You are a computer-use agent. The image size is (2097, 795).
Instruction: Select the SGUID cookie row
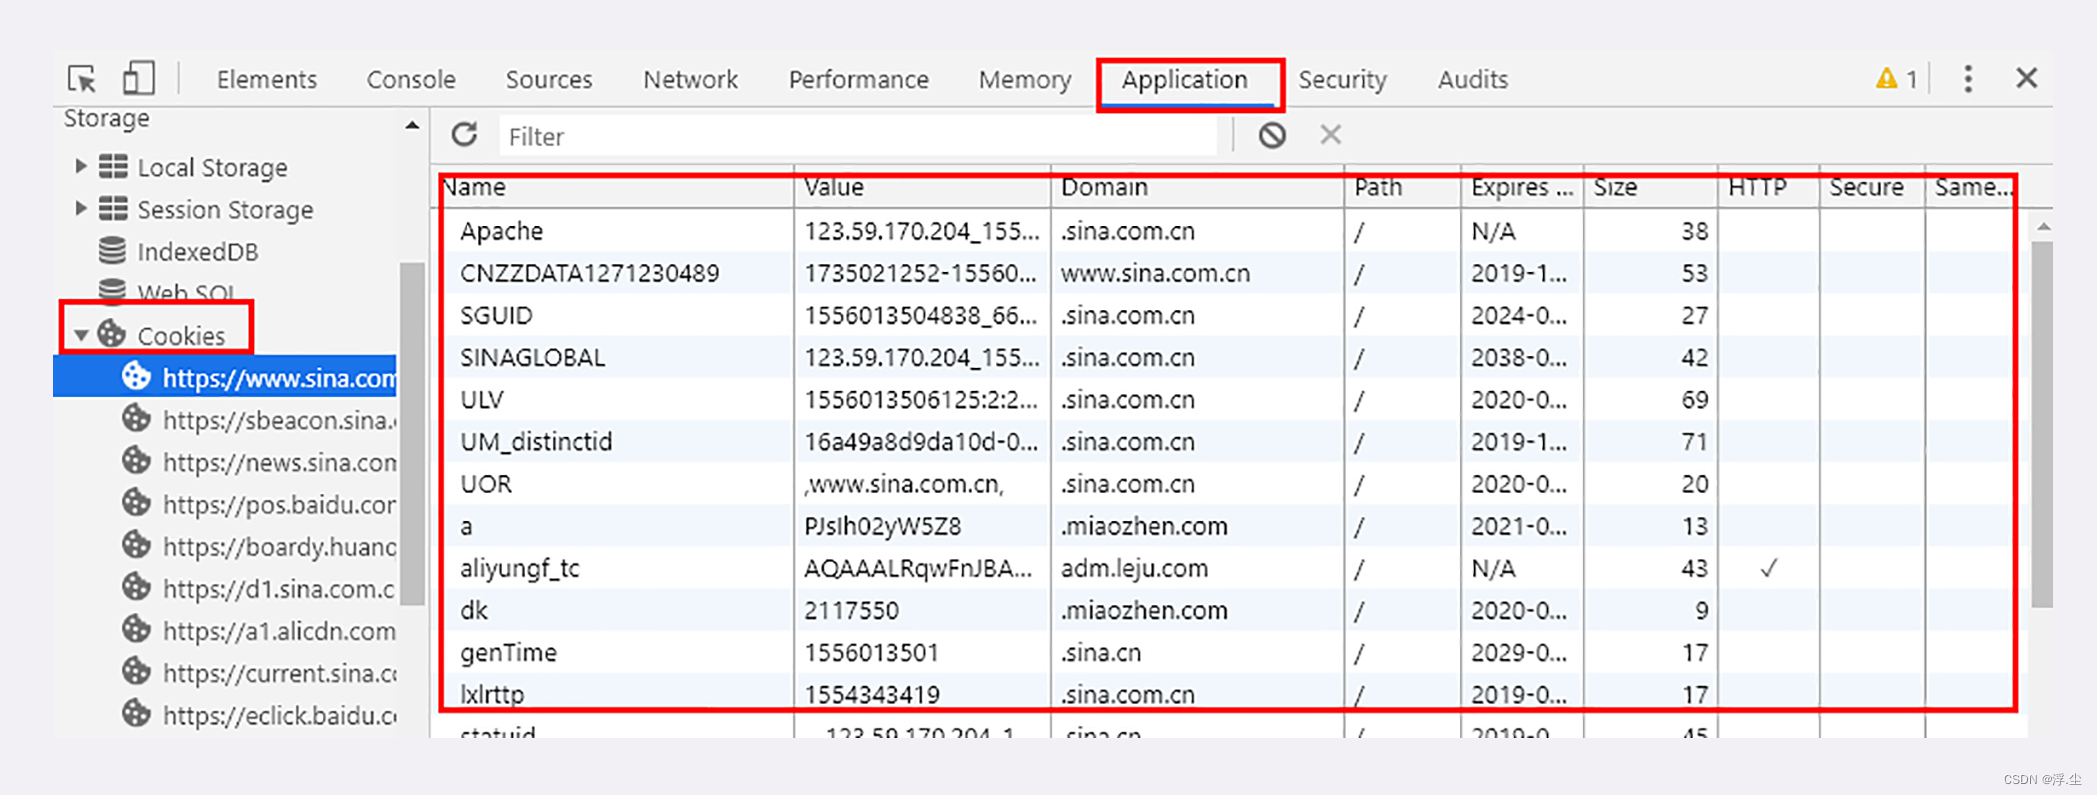click(1228, 315)
